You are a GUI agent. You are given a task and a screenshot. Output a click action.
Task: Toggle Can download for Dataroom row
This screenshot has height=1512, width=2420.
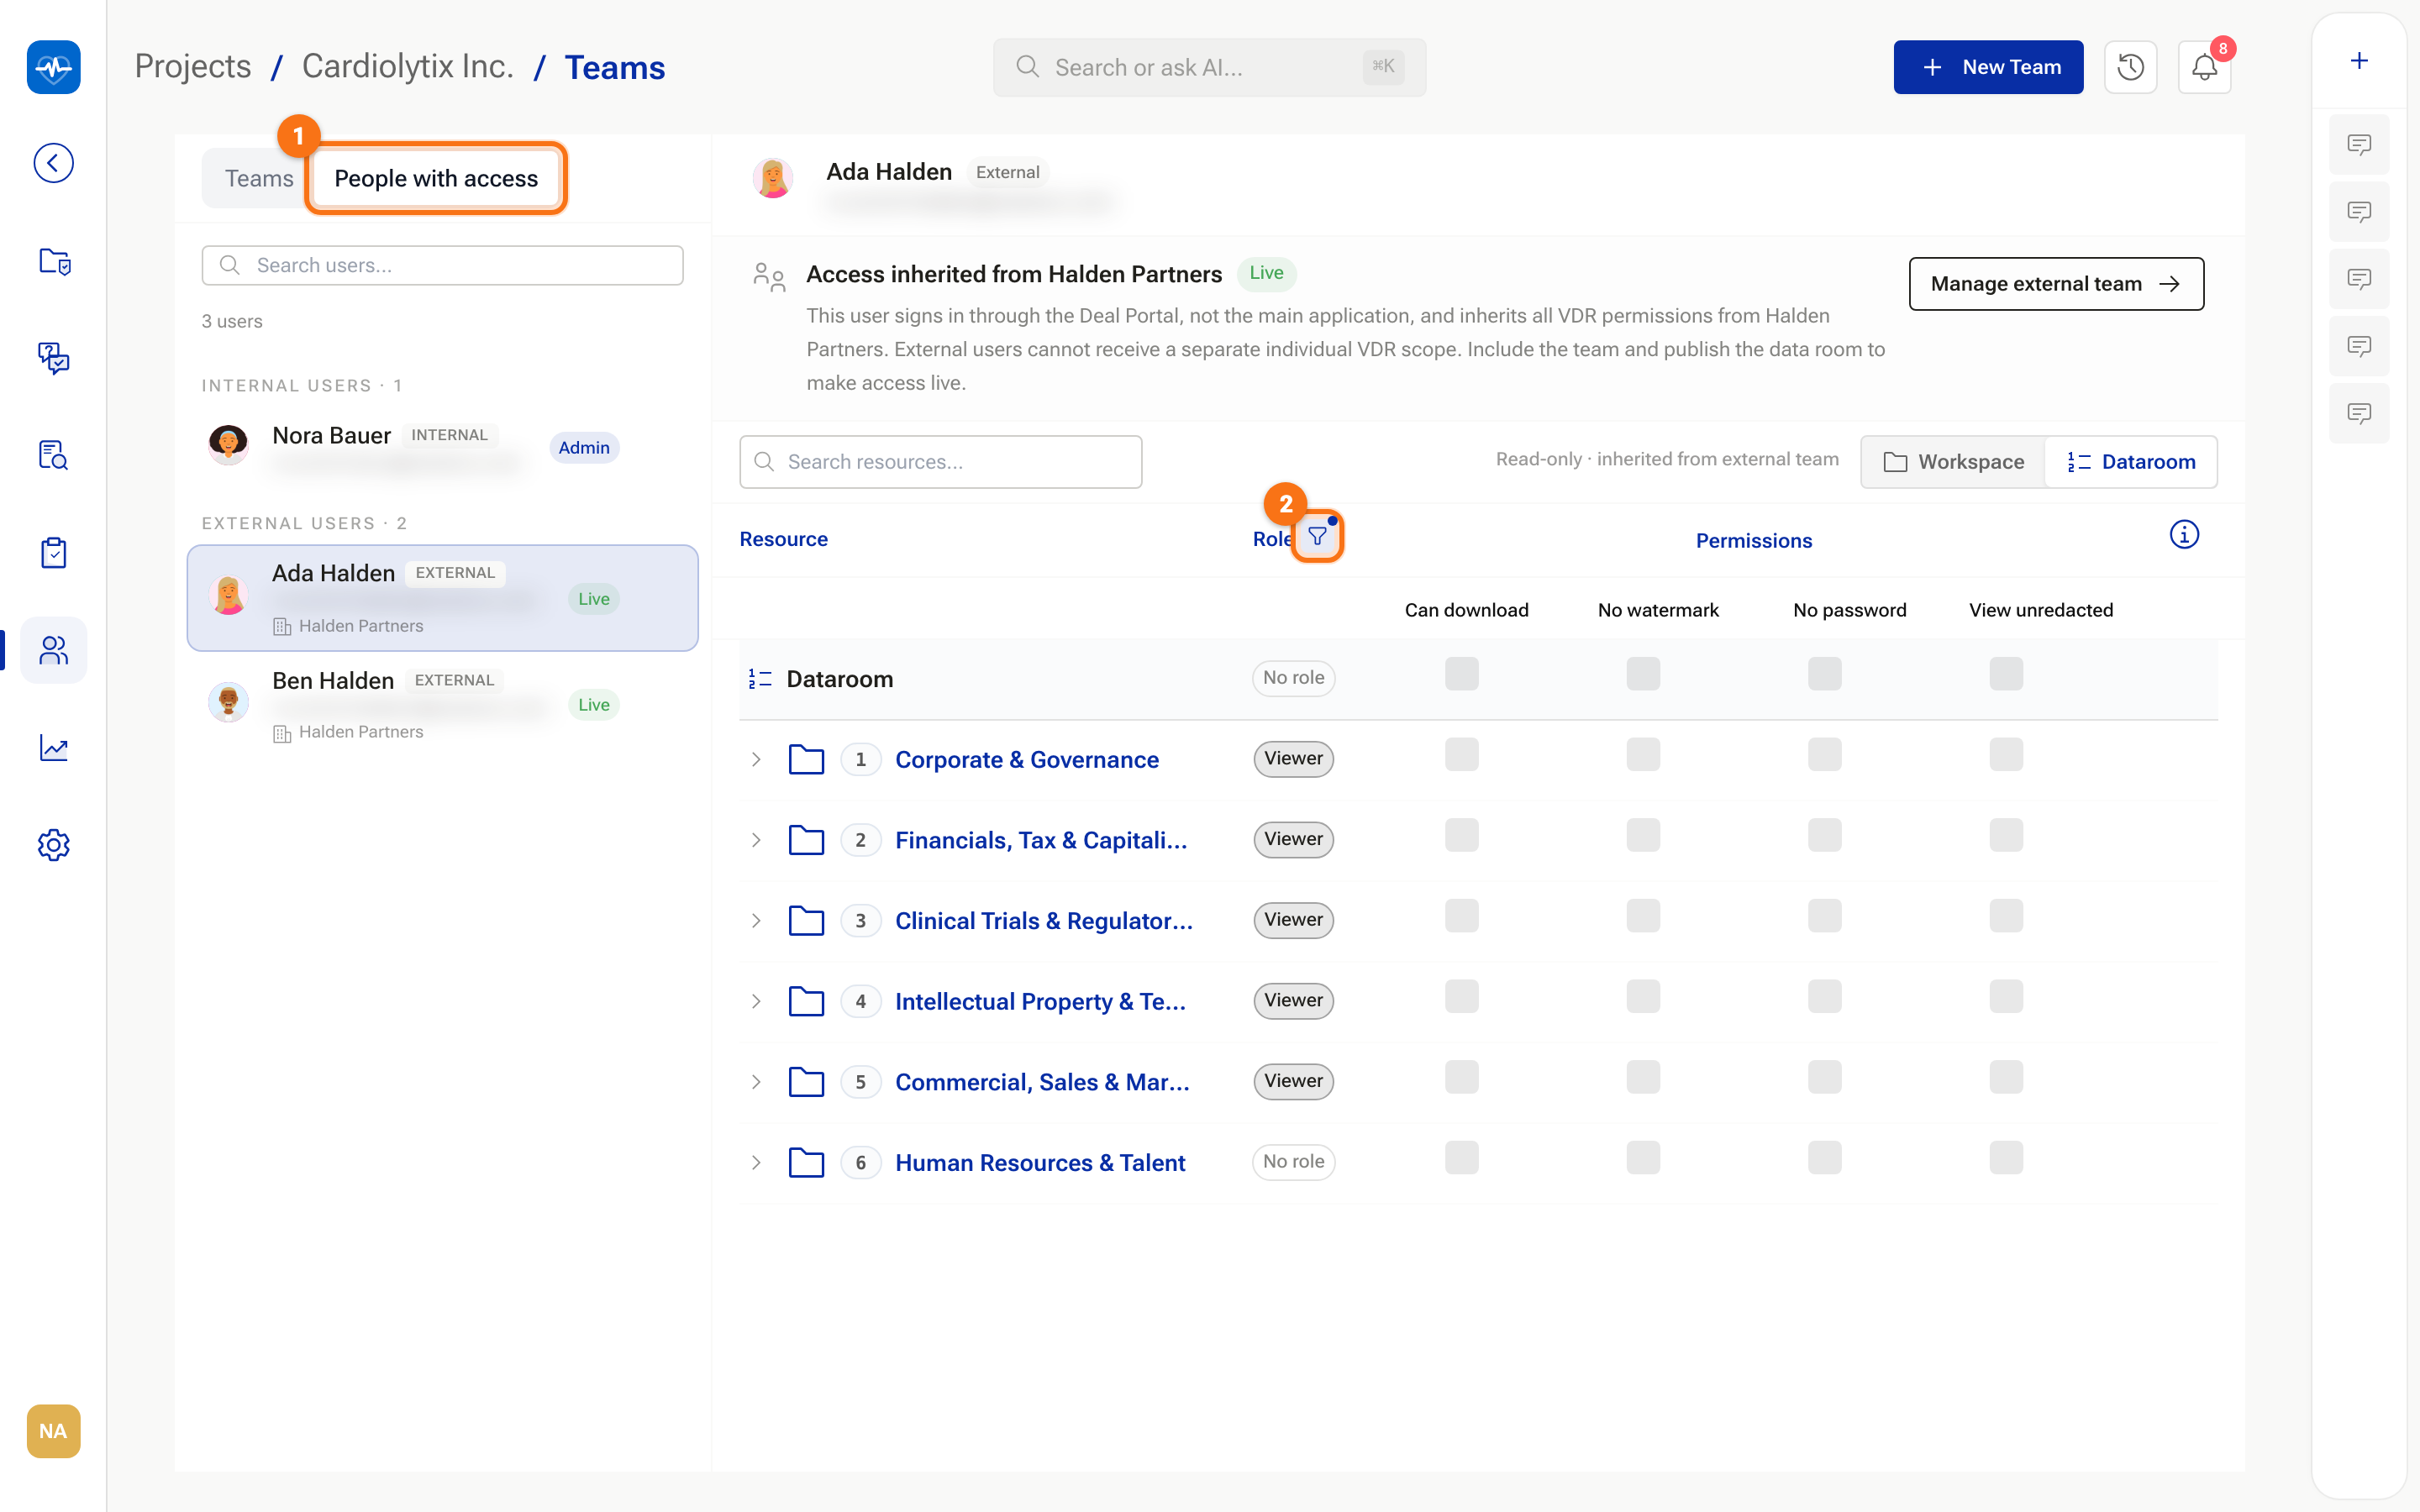(1461, 674)
